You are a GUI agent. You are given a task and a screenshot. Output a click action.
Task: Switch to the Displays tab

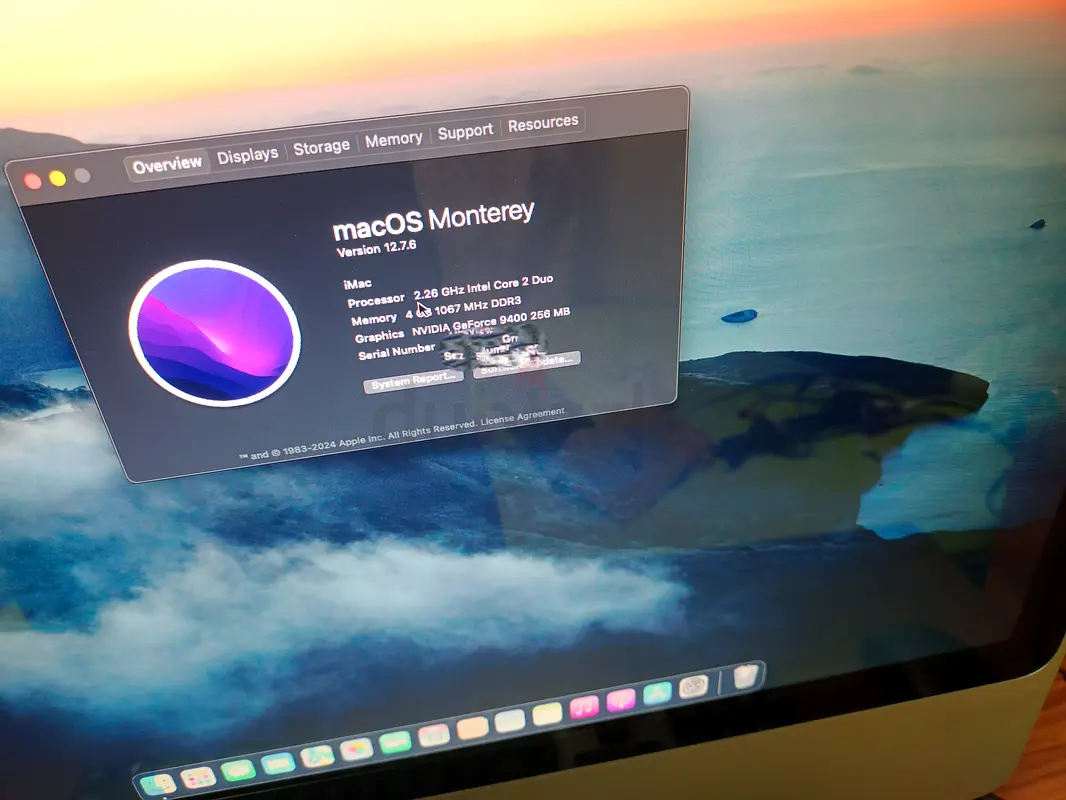(248, 155)
